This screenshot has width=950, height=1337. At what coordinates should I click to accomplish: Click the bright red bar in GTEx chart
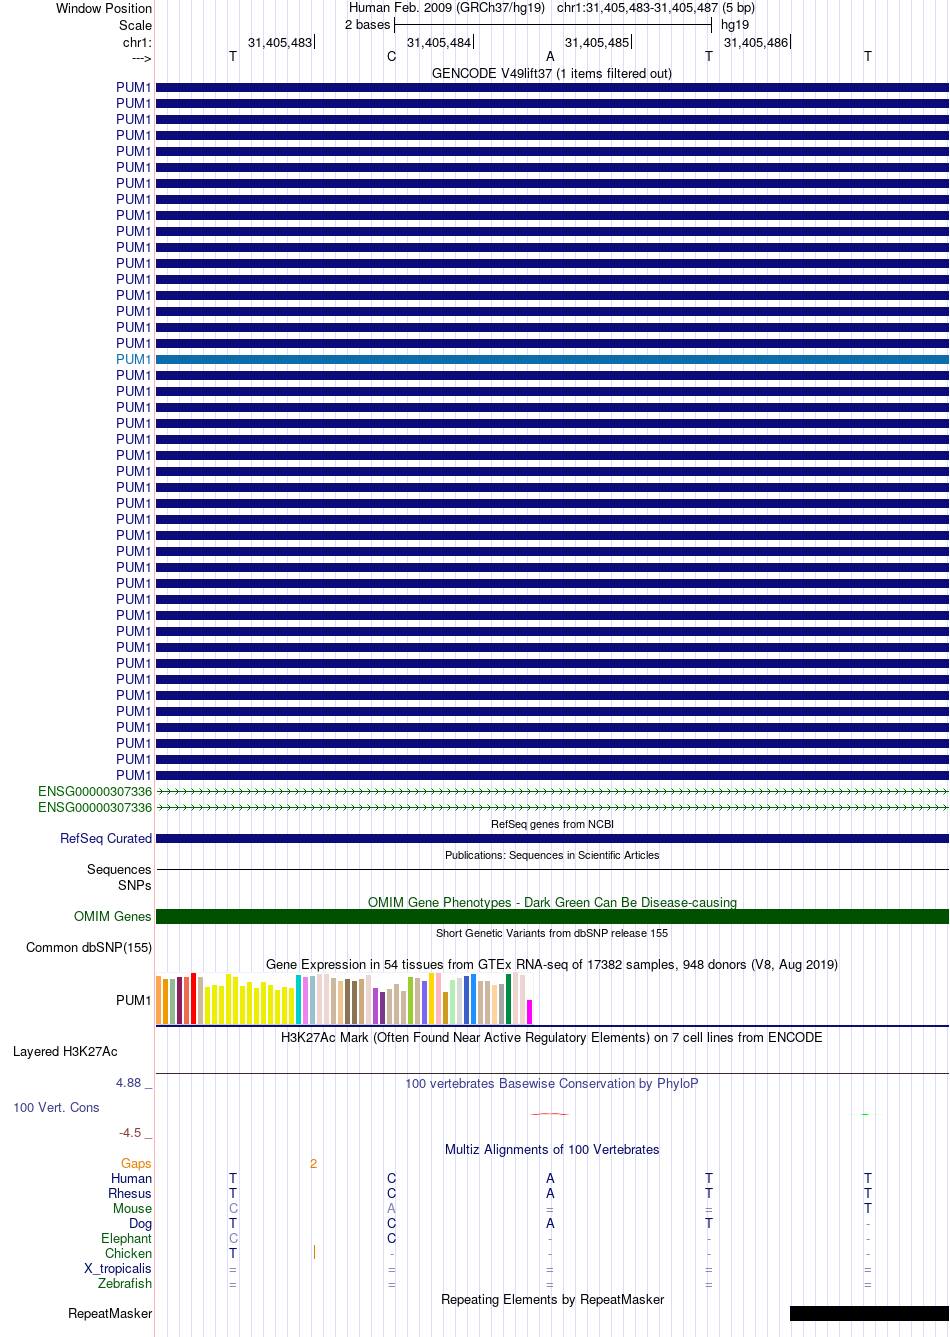point(194,998)
